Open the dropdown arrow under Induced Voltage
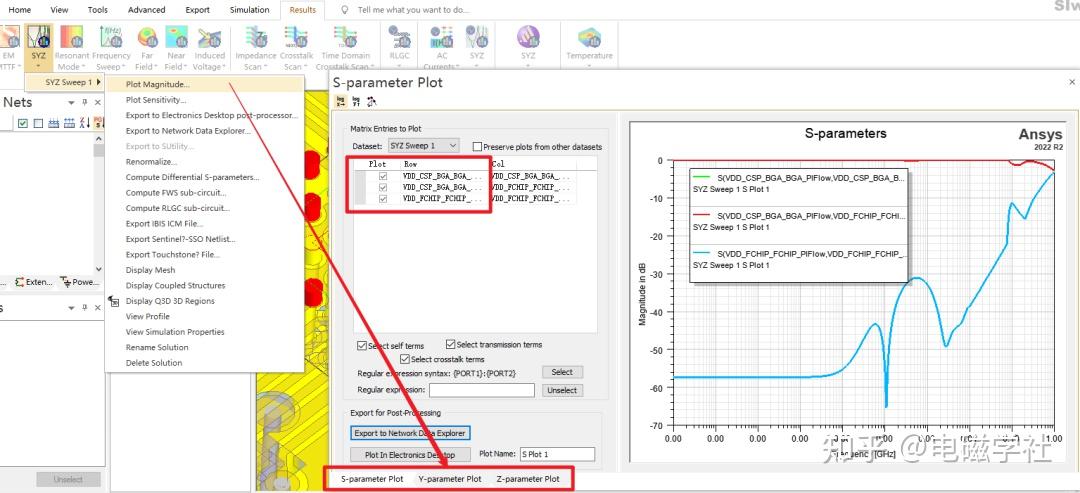 pyautogui.click(x=225, y=67)
